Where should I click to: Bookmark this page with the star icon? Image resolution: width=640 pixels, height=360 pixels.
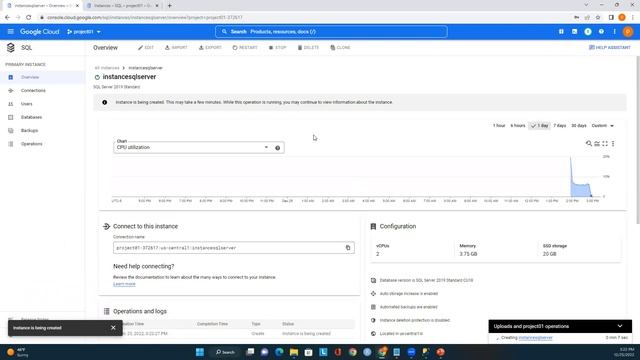pos(598,18)
